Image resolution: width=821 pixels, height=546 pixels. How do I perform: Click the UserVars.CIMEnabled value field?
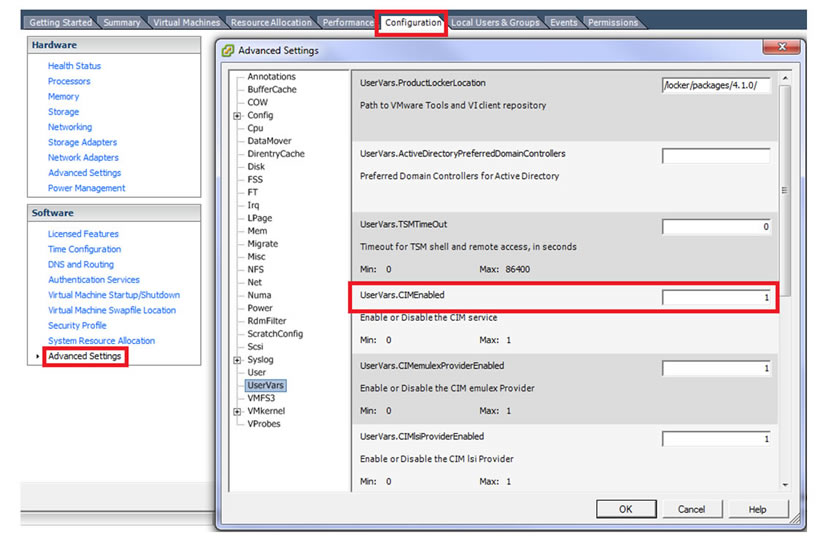716,297
